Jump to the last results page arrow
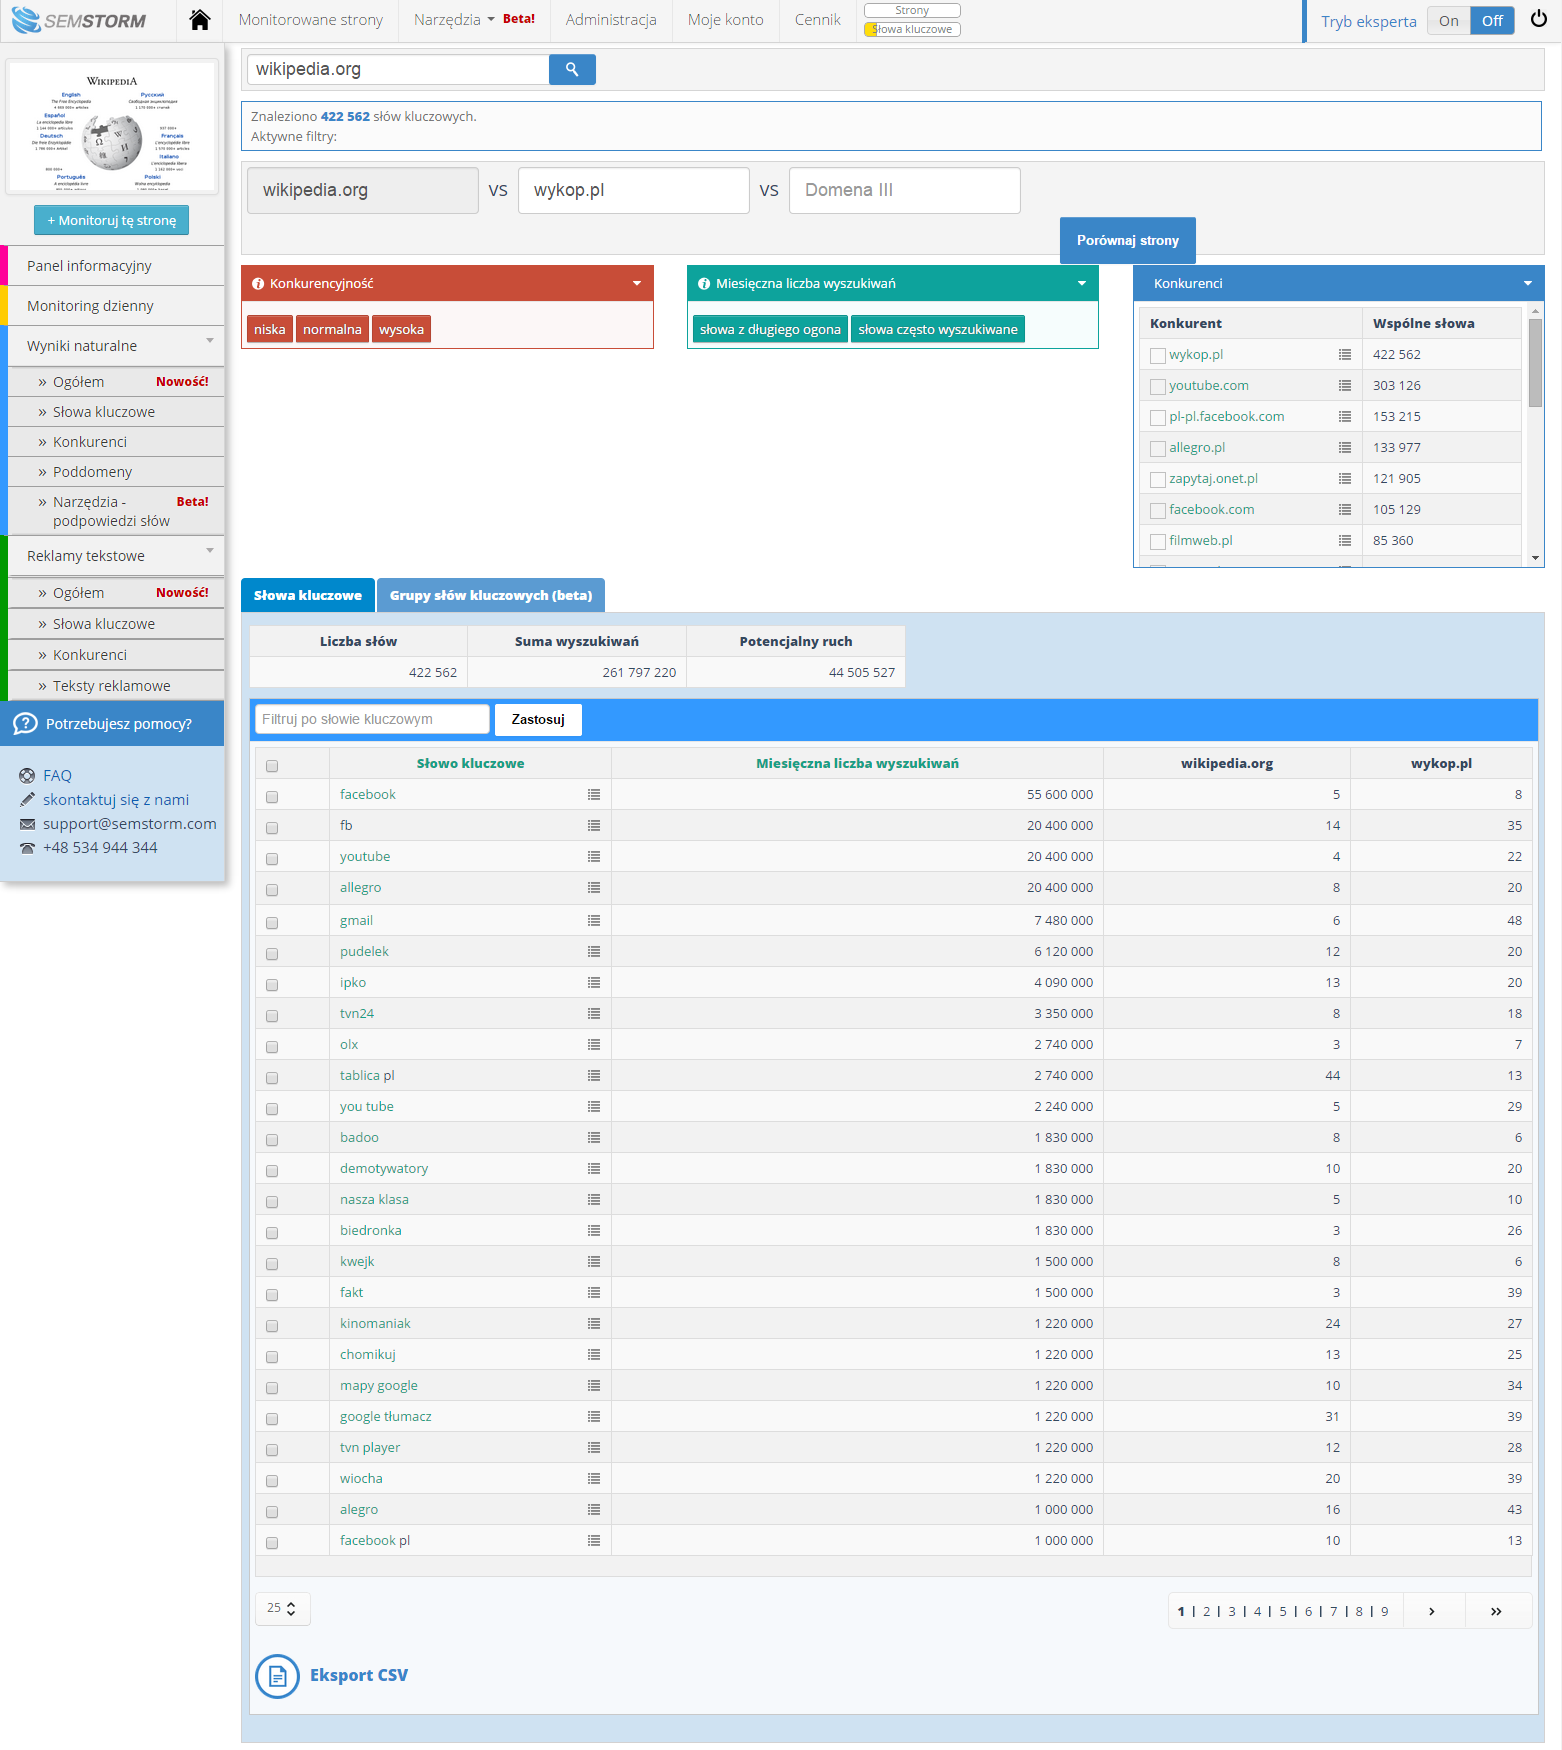1562x1750 pixels. [1496, 1611]
